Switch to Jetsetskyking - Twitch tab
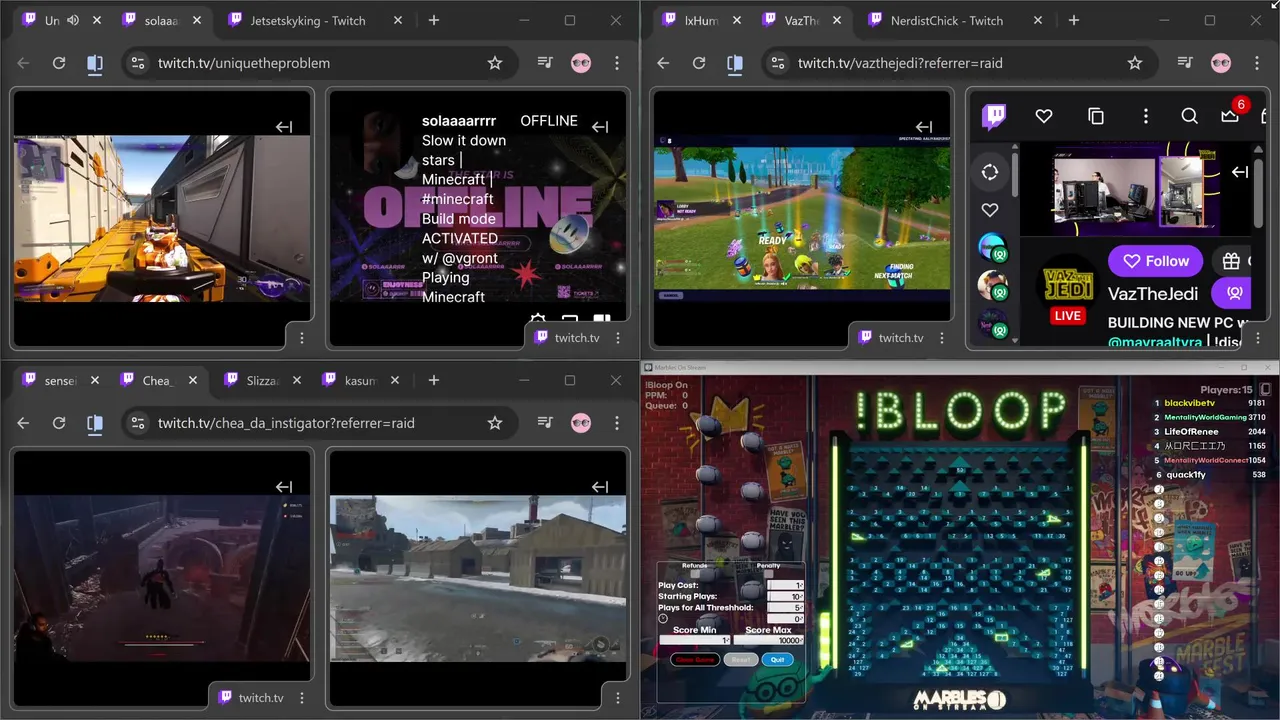The width and height of the screenshot is (1280, 720). point(308,20)
